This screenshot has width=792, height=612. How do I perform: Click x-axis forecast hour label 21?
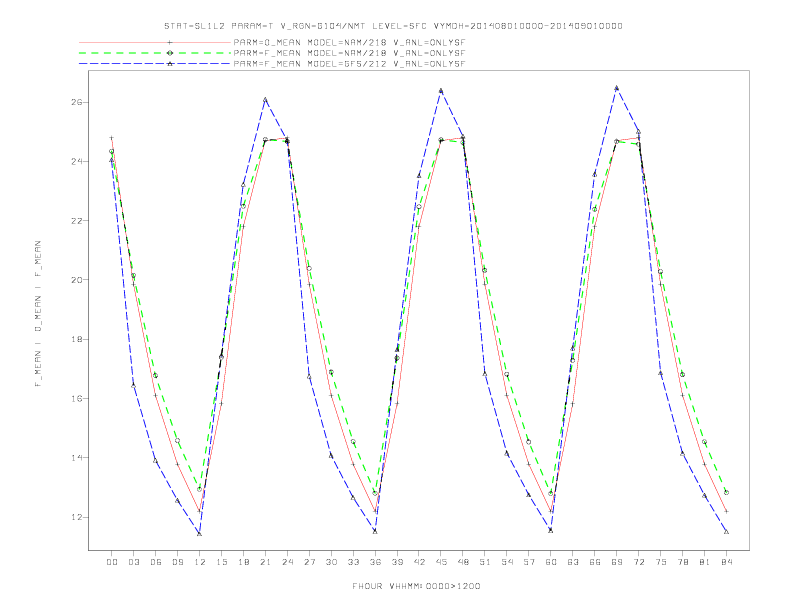click(265, 562)
